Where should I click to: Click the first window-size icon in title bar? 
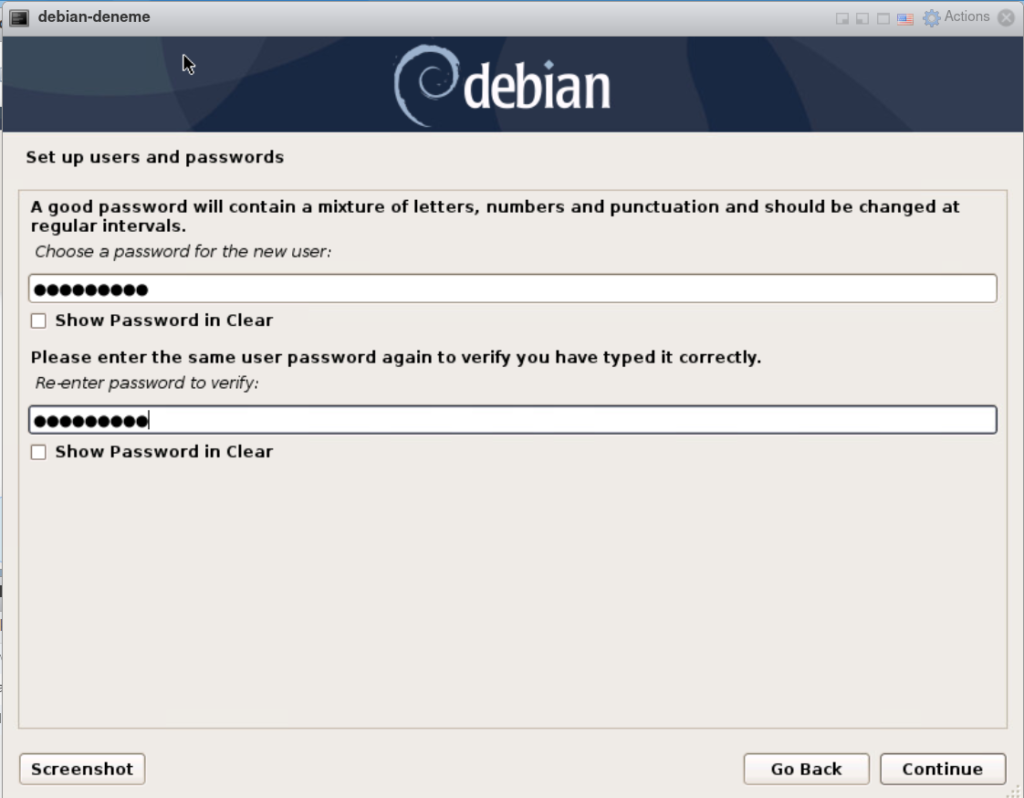[x=842, y=19]
